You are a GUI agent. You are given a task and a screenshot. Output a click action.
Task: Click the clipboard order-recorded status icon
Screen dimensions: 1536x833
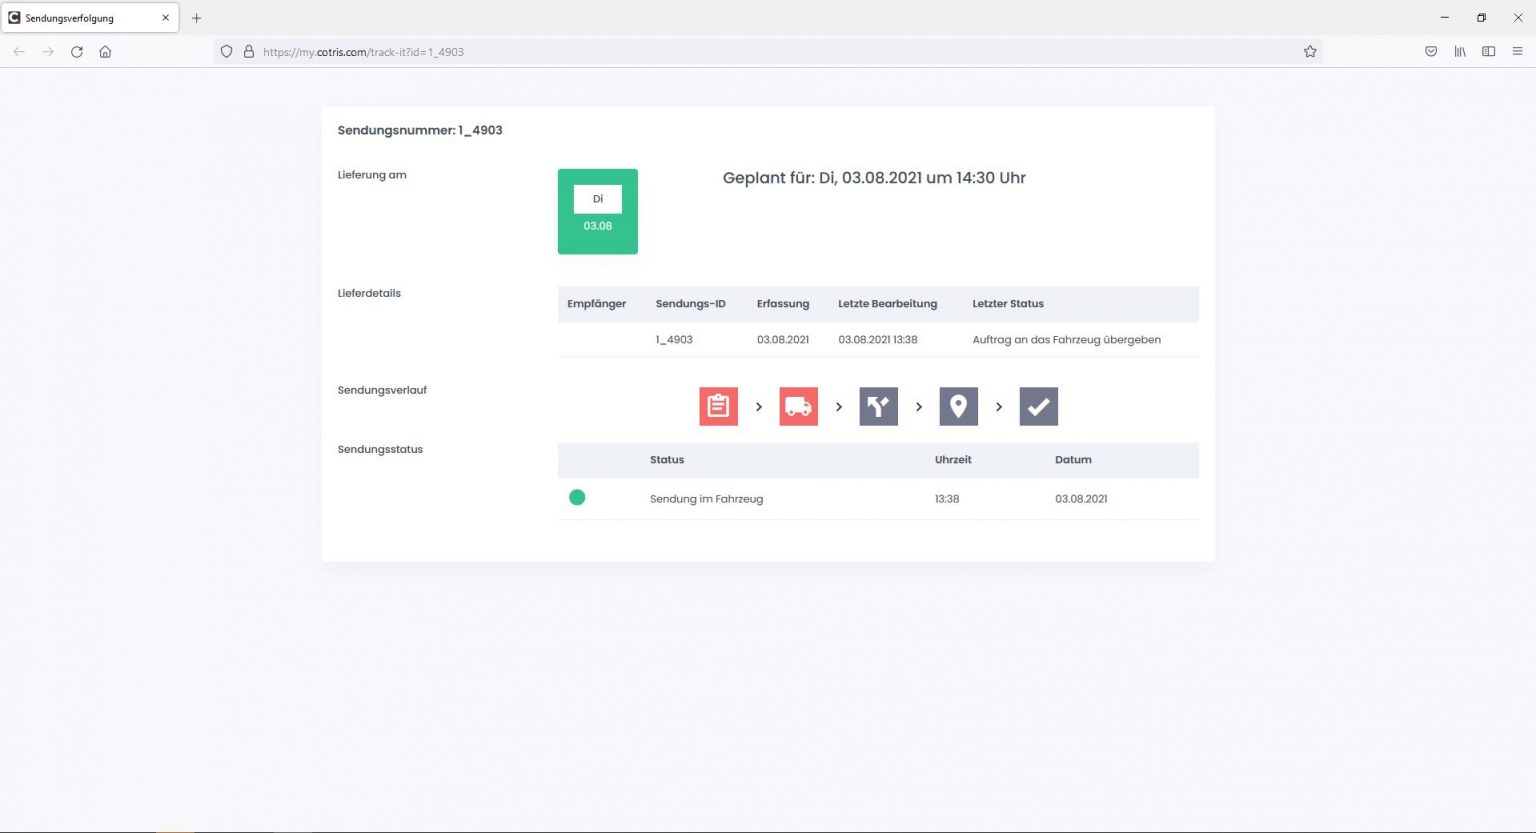click(x=718, y=406)
